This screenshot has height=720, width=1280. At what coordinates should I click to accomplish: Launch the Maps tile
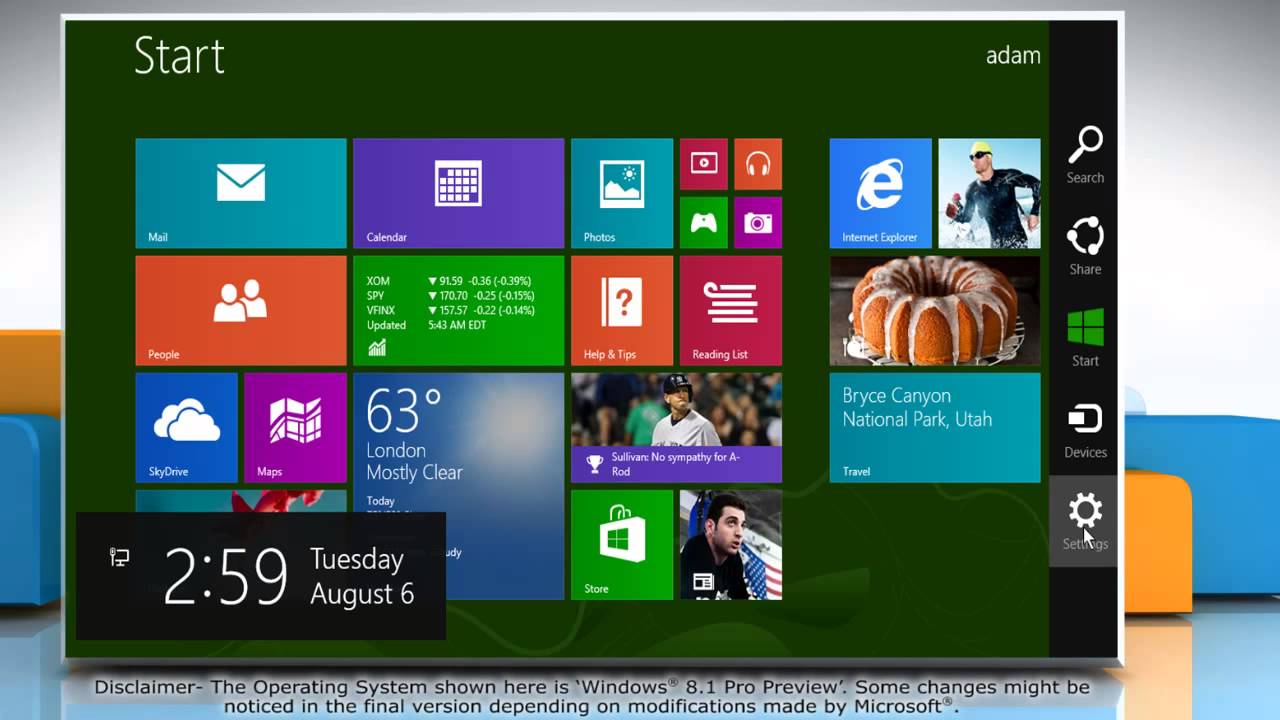[x=295, y=427]
